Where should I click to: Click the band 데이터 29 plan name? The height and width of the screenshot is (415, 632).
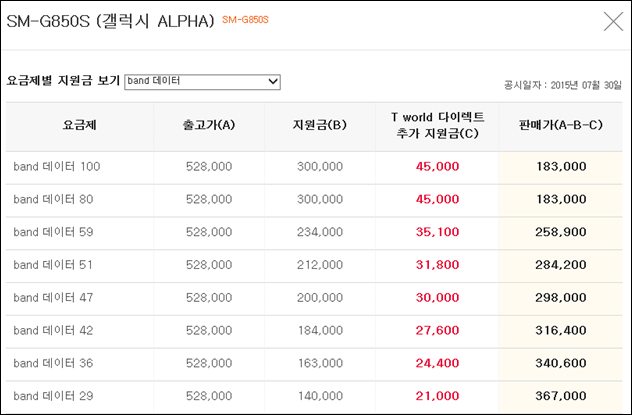click(53, 396)
